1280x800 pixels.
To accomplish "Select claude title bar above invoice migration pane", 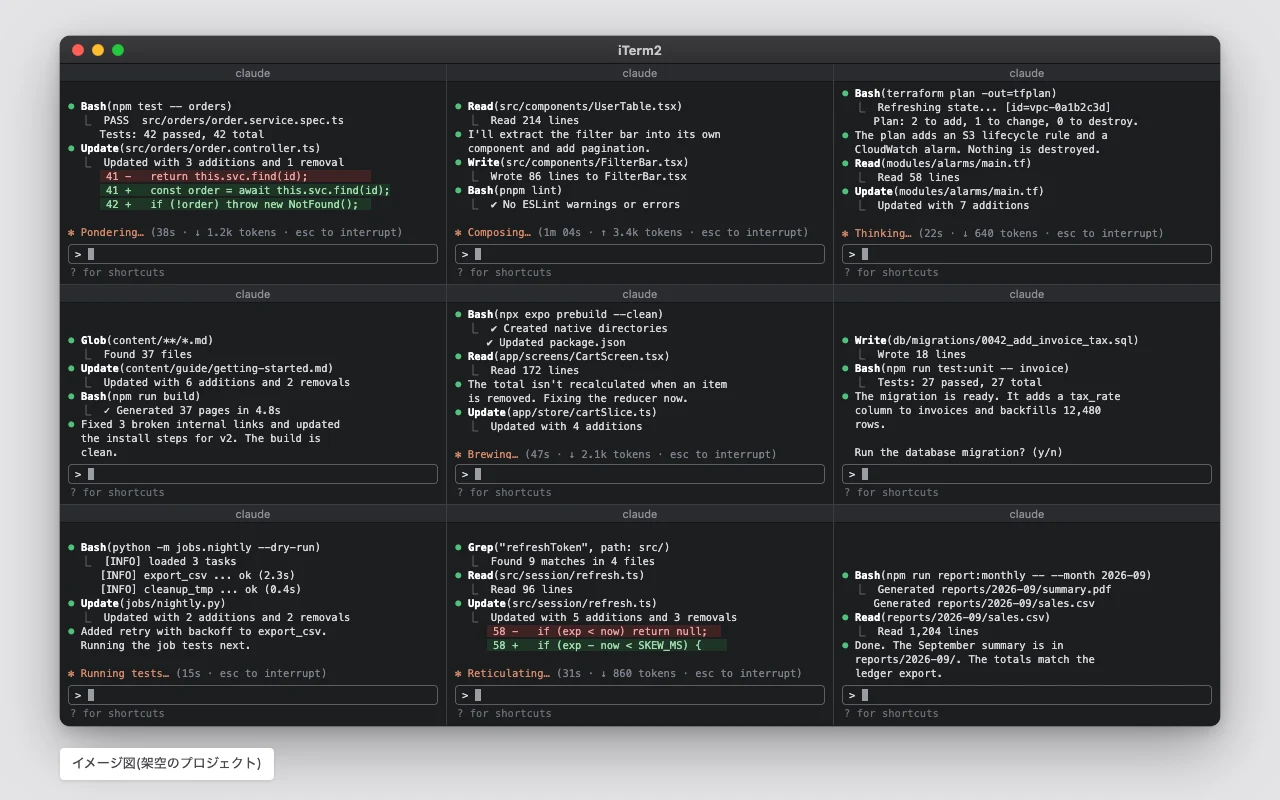I will click(1027, 294).
